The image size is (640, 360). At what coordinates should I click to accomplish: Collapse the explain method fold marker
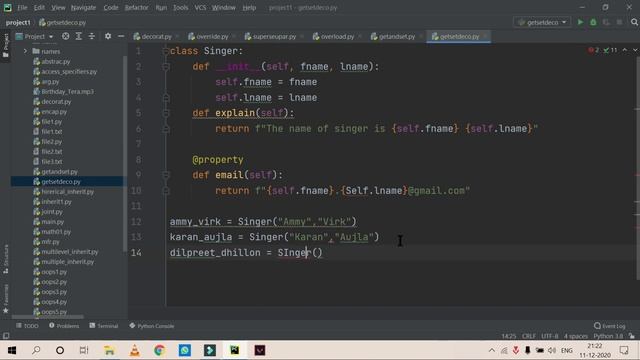(x=166, y=113)
